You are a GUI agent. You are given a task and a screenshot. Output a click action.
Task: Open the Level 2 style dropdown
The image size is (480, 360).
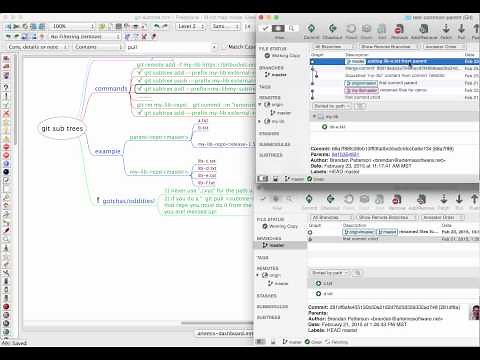click(191, 26)
